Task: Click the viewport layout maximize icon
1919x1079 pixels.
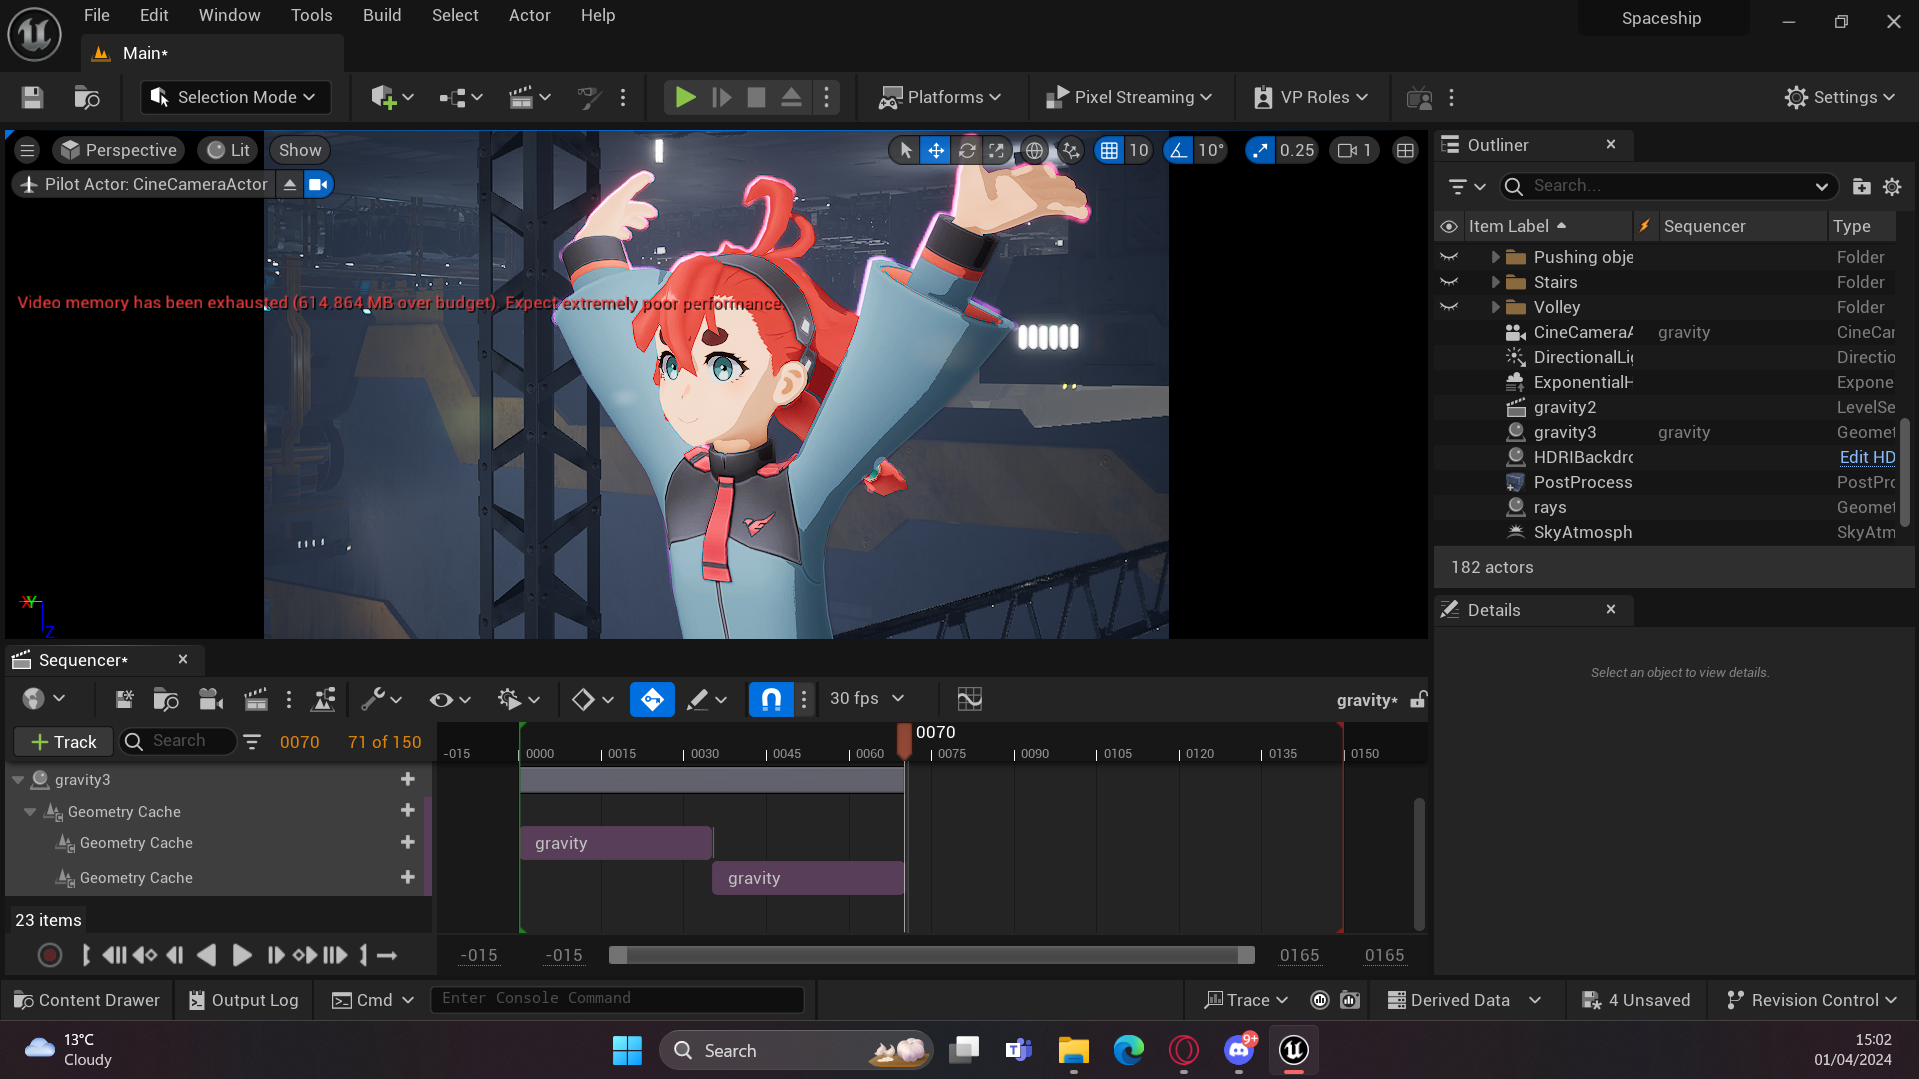Action: 1405,150
